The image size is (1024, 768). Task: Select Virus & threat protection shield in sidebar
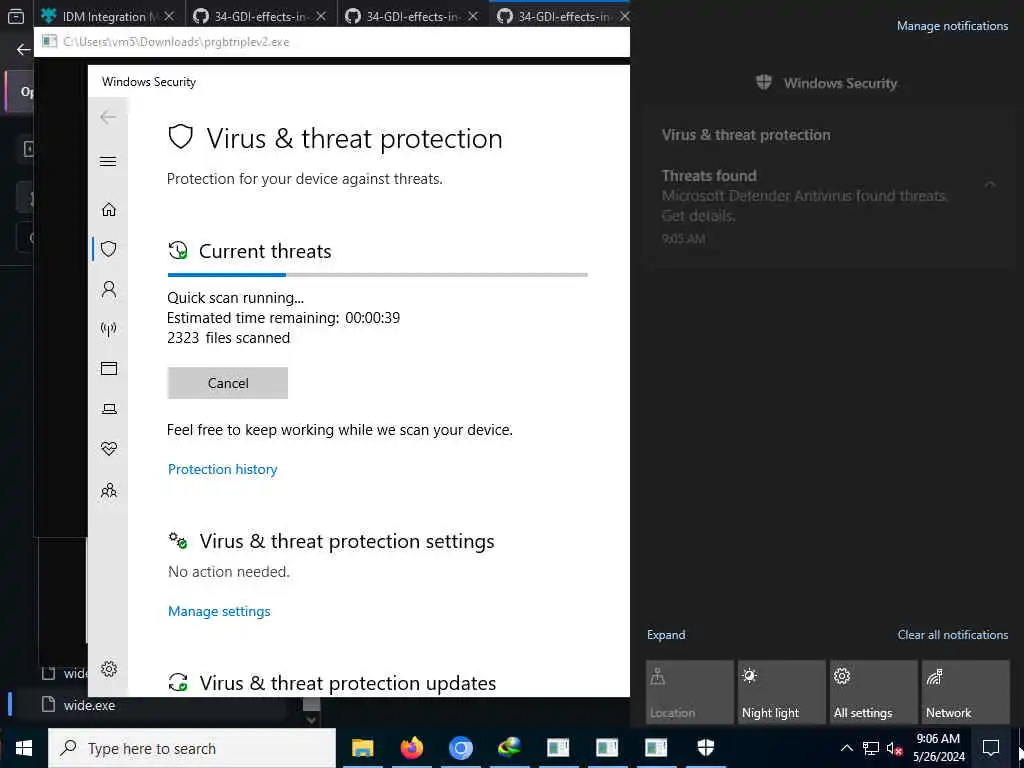[108, 249]
